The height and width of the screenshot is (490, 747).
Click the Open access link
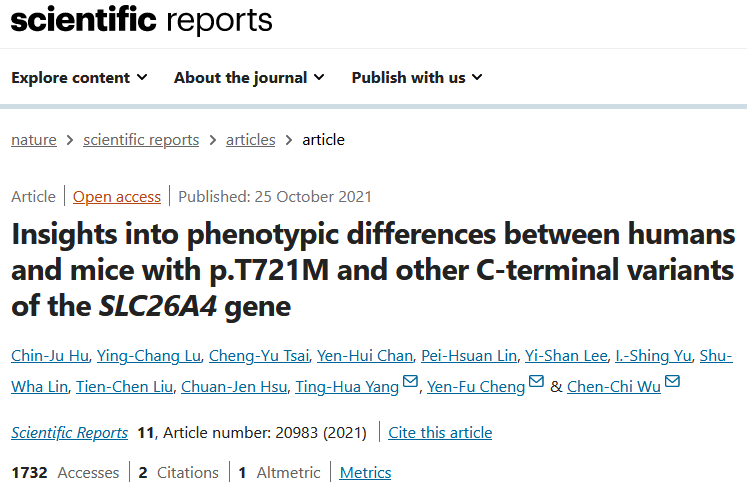pyautogui.click(x=117, y=197)
